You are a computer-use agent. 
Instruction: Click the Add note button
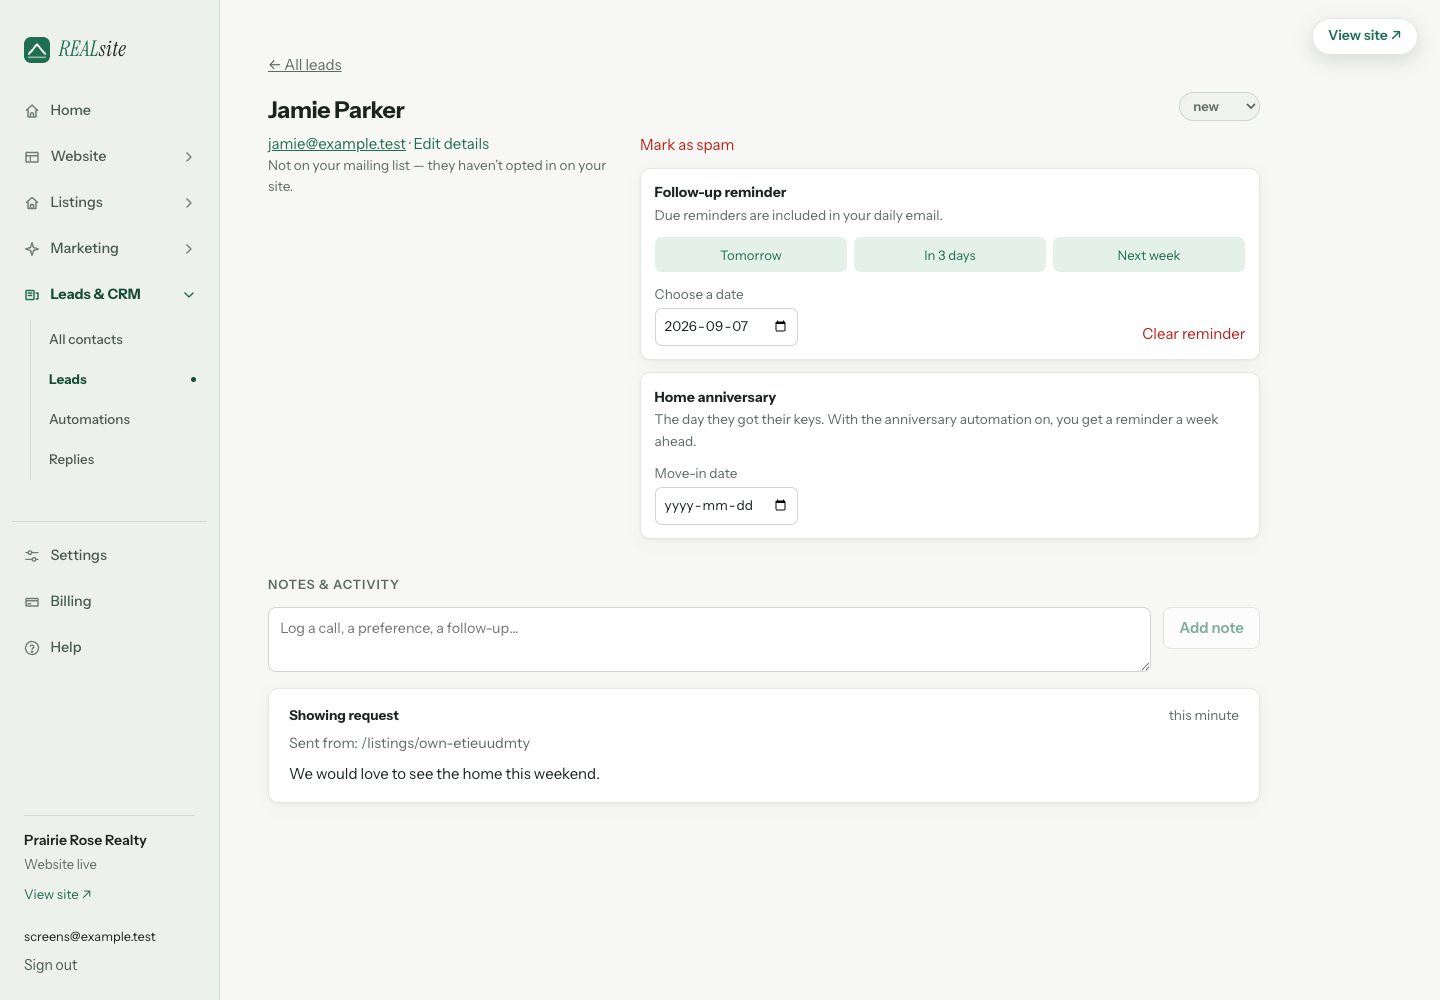1211,628
